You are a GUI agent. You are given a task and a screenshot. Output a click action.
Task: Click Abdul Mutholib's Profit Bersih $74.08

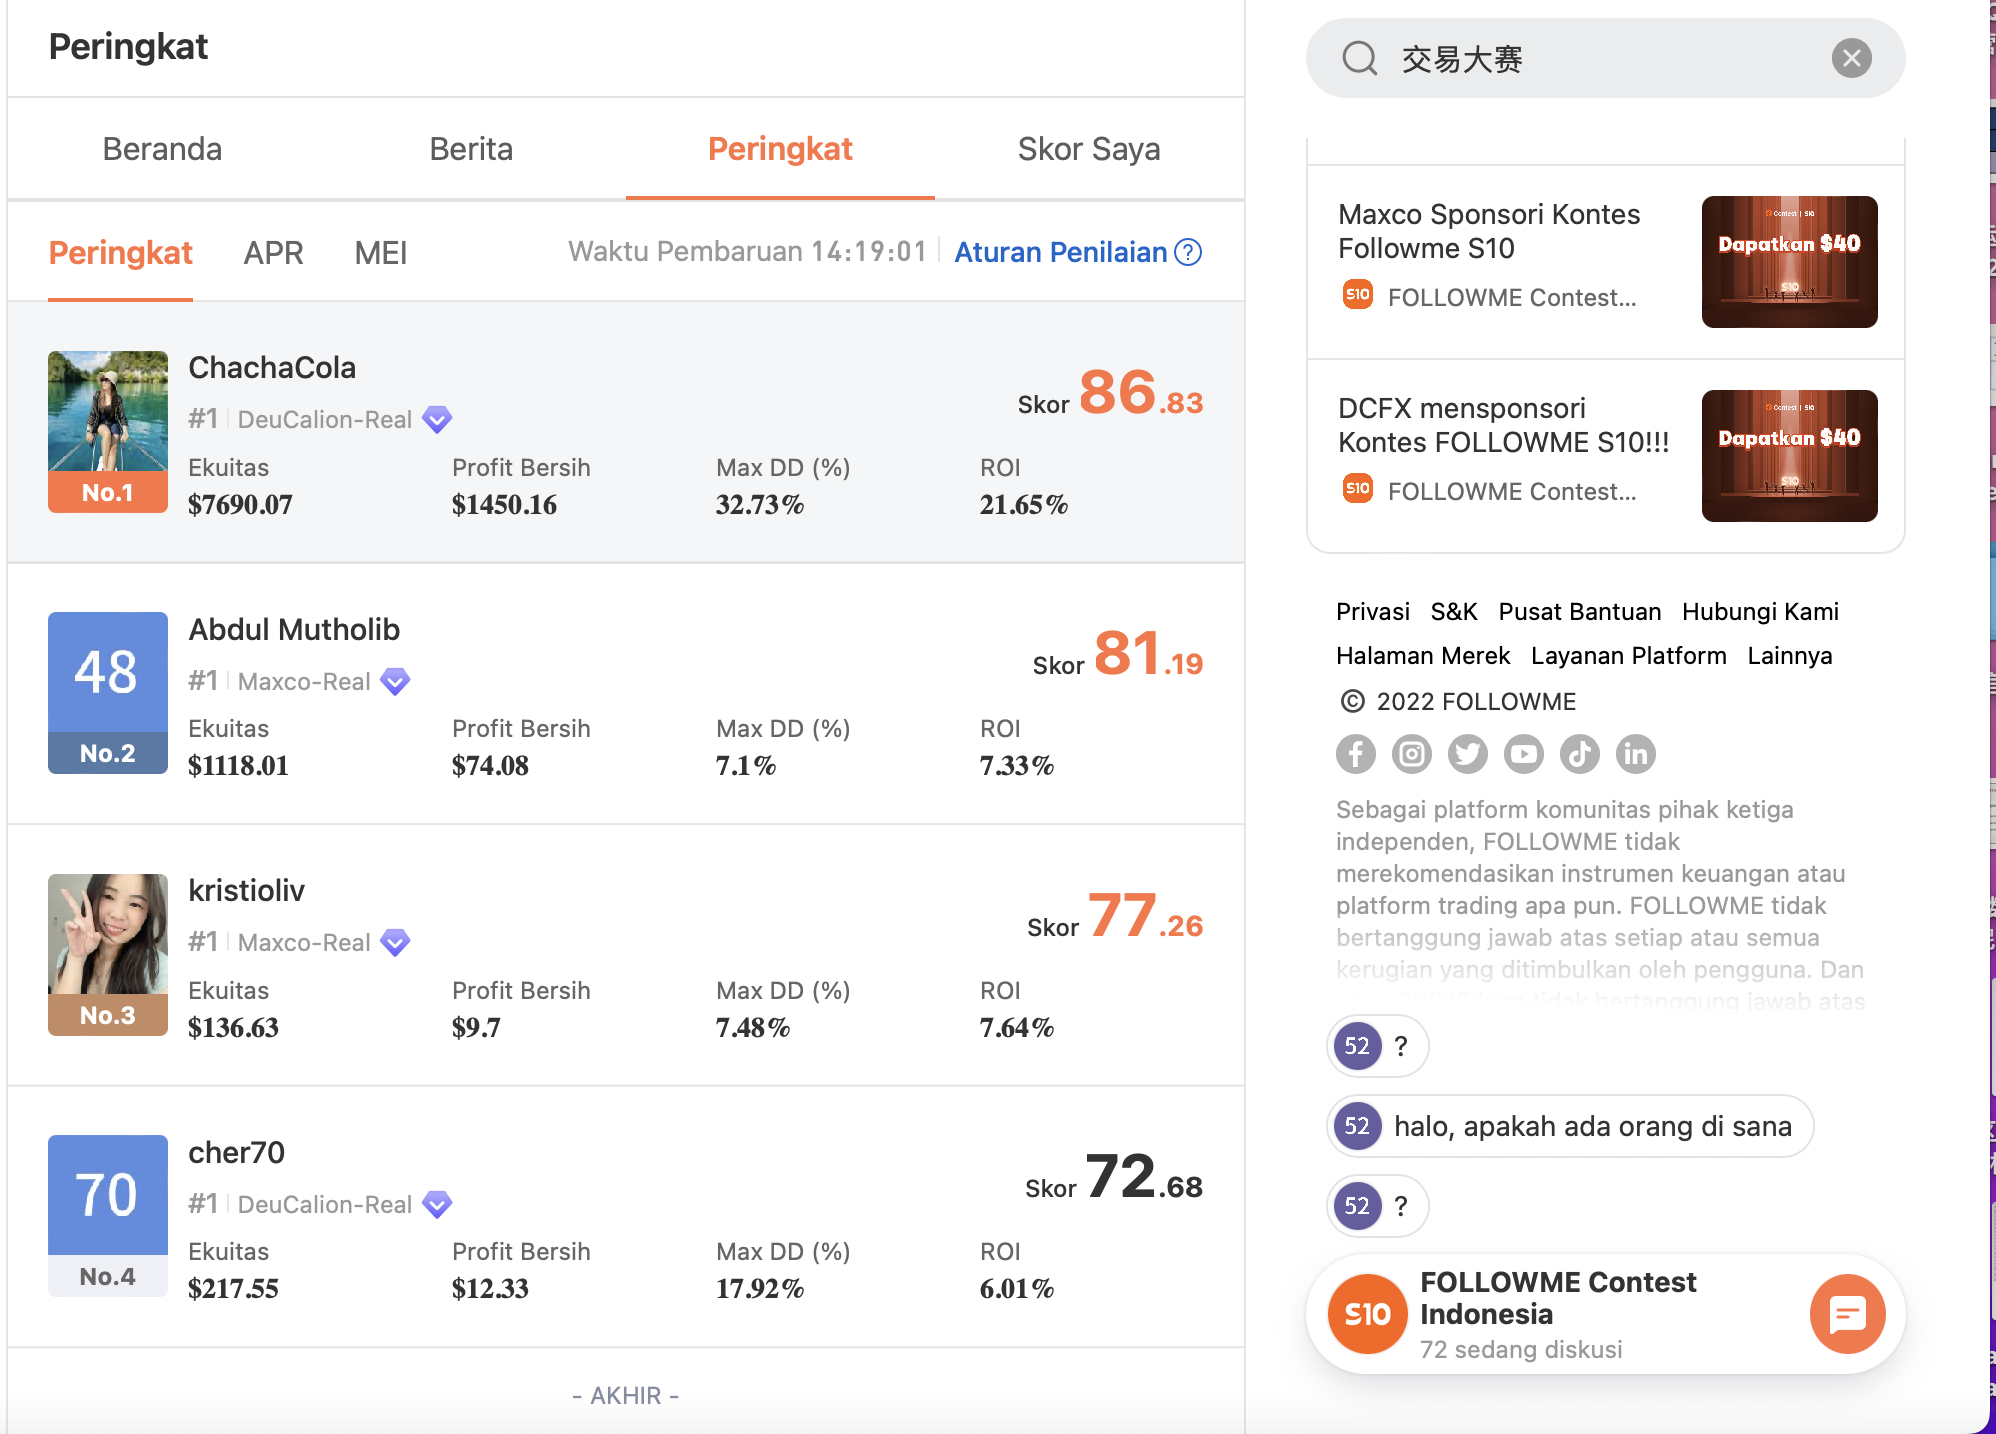pos(490,765)
